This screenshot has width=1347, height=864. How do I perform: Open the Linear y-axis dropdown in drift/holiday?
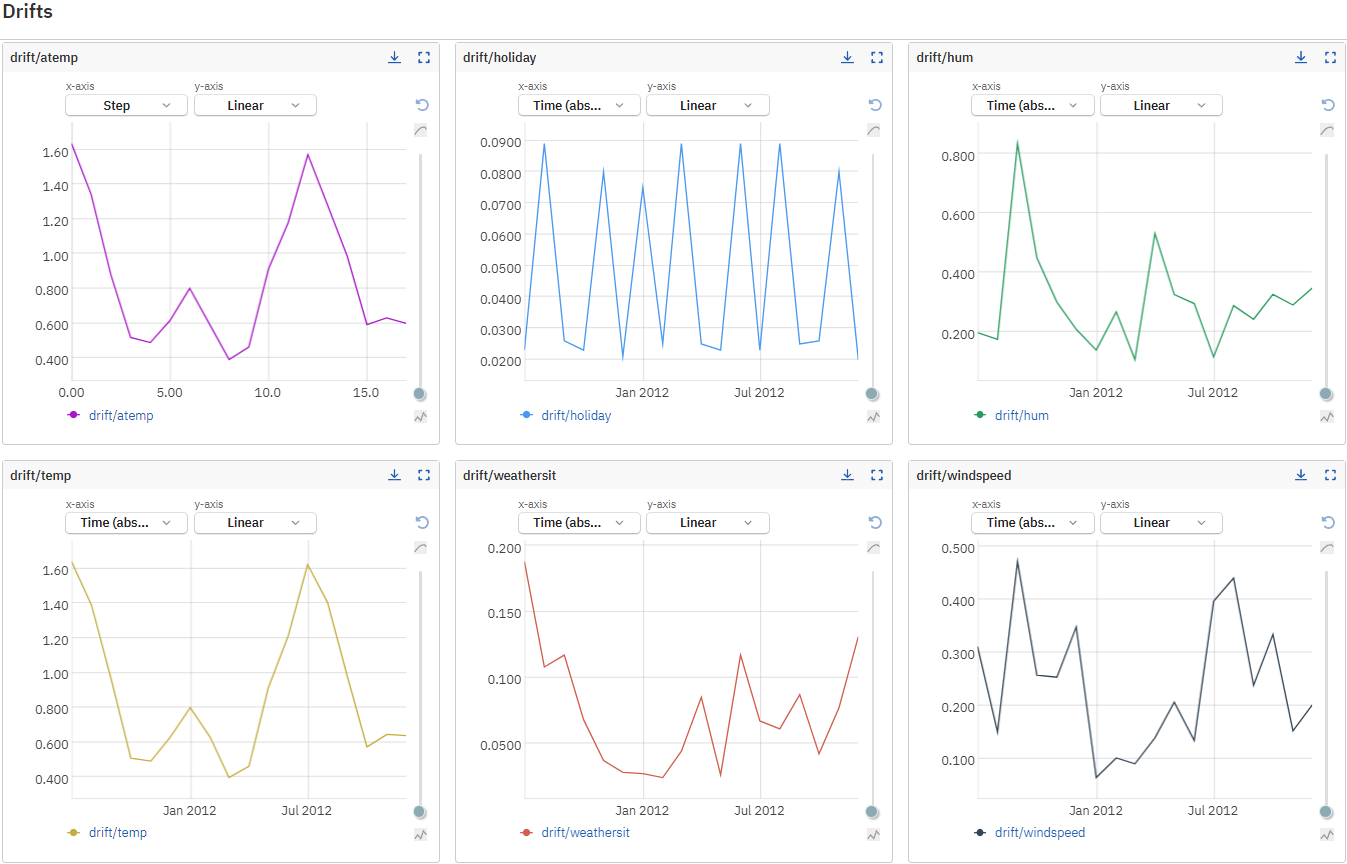click(x=707, y=105)
